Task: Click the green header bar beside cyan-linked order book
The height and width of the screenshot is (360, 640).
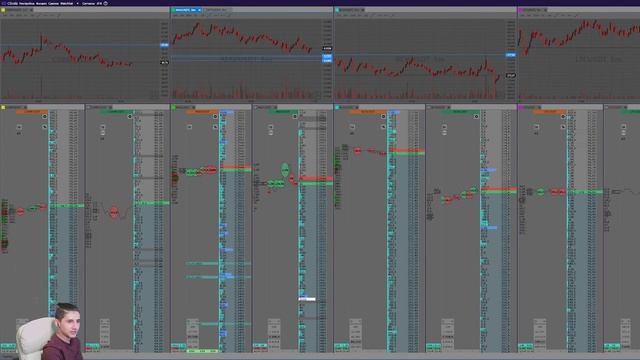Action: coord(460,111)
